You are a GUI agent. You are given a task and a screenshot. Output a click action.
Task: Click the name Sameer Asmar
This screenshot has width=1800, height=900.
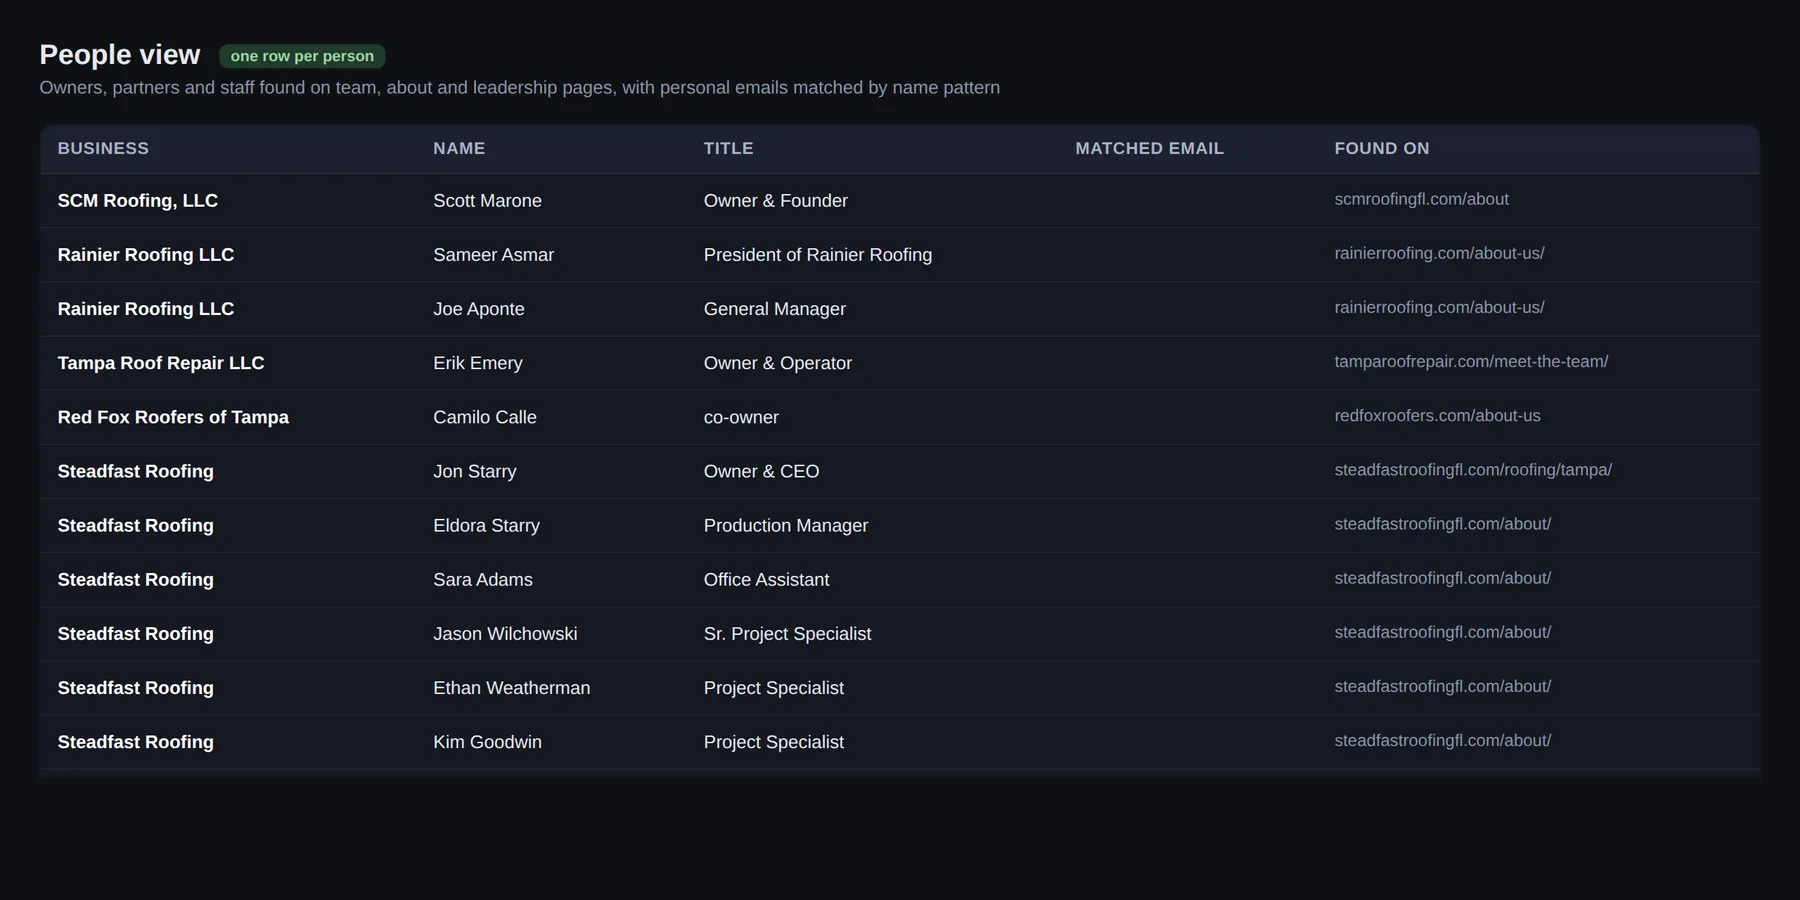click(x=493, y=255)
